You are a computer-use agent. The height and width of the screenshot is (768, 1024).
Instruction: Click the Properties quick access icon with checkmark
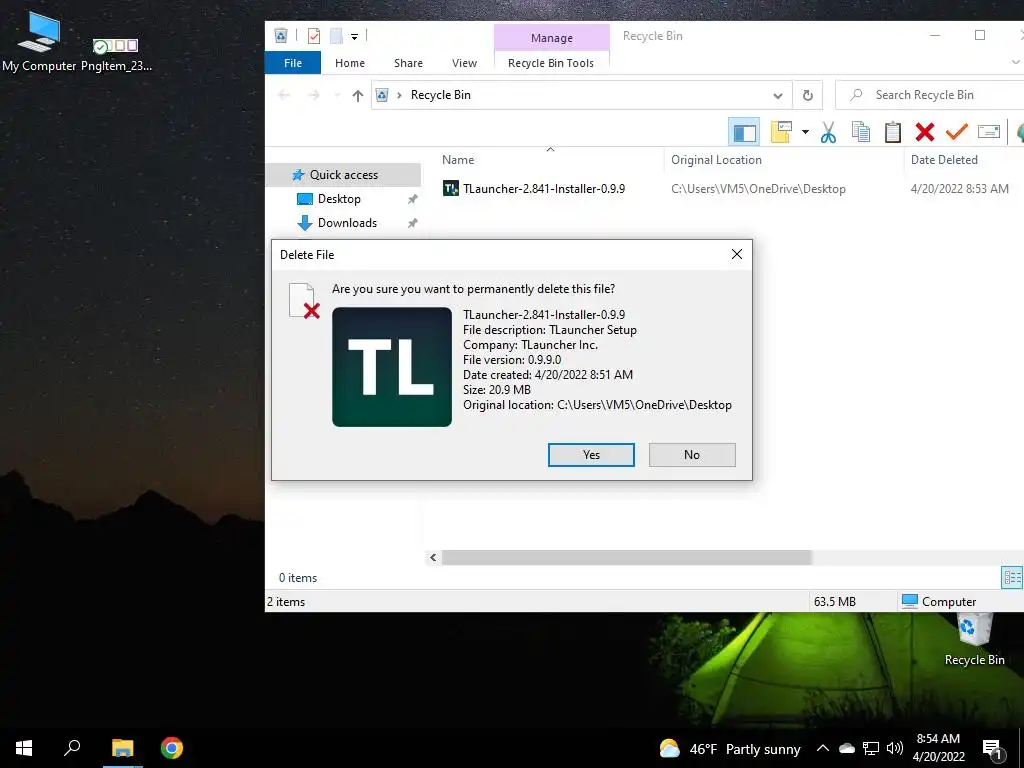pyautogui.click(x=314, y=36)
